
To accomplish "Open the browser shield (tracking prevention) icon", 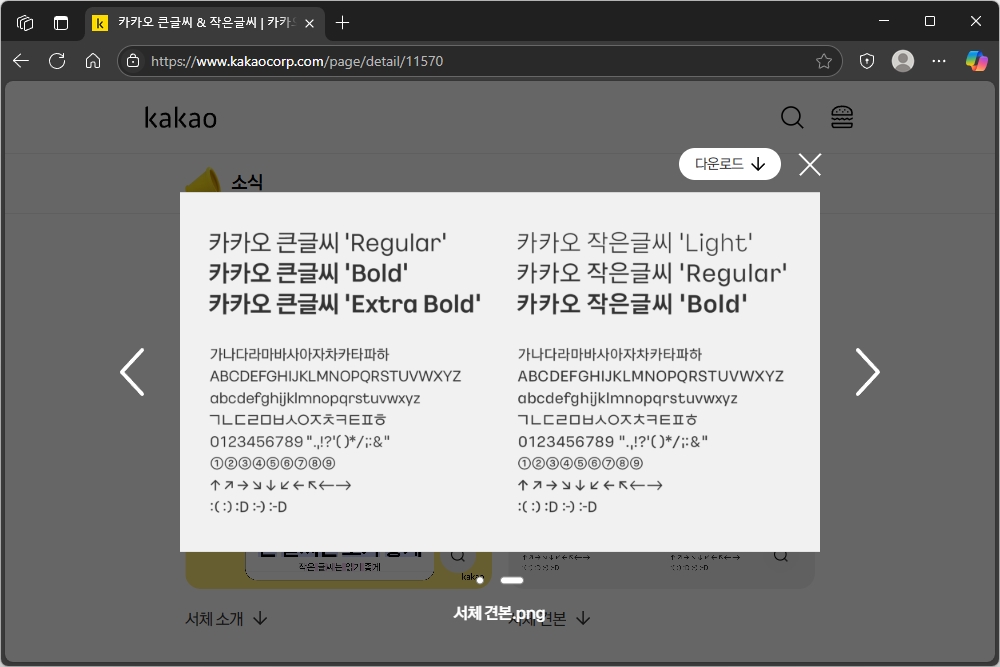I will coord(867,61).
